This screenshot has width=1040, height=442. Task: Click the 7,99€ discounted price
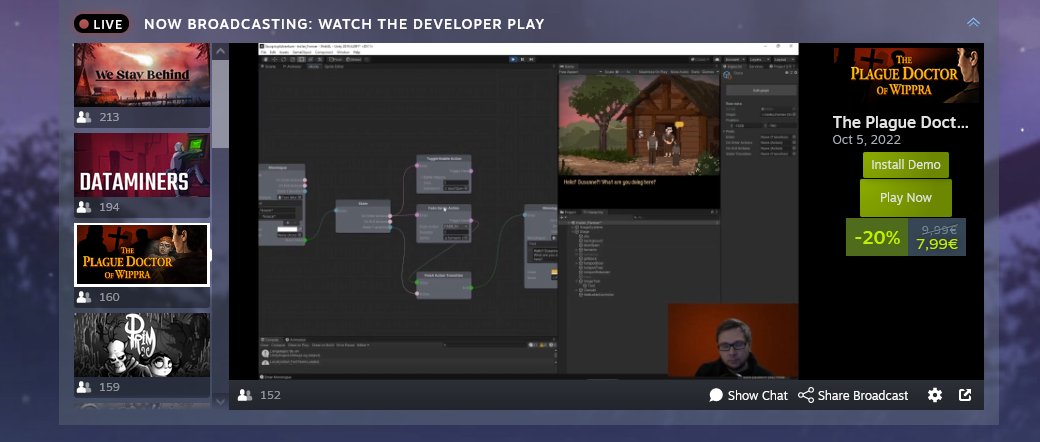[x=937, y=244]
